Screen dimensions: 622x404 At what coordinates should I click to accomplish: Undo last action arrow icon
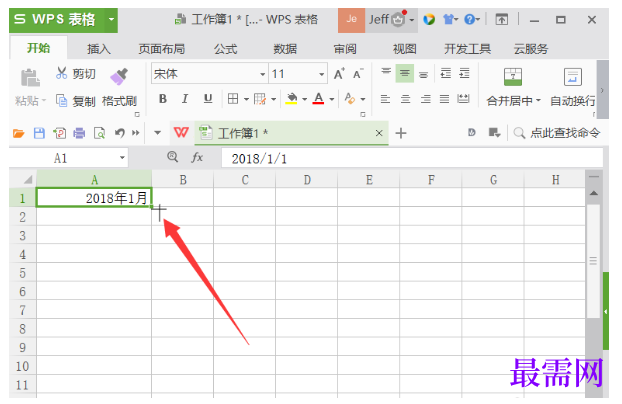pos(119,133)
